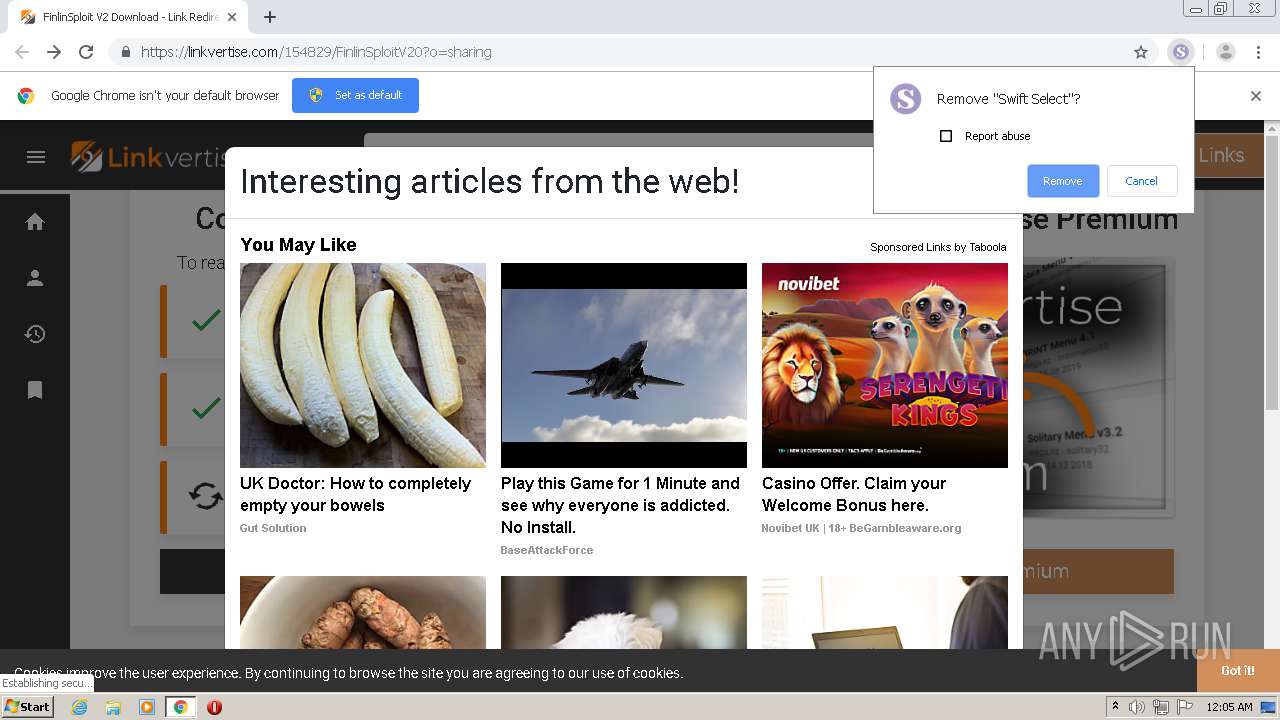Cancel removing the Swift Select extension
The height and width of the screenshot is (720, 1280).
[1141, 181]
